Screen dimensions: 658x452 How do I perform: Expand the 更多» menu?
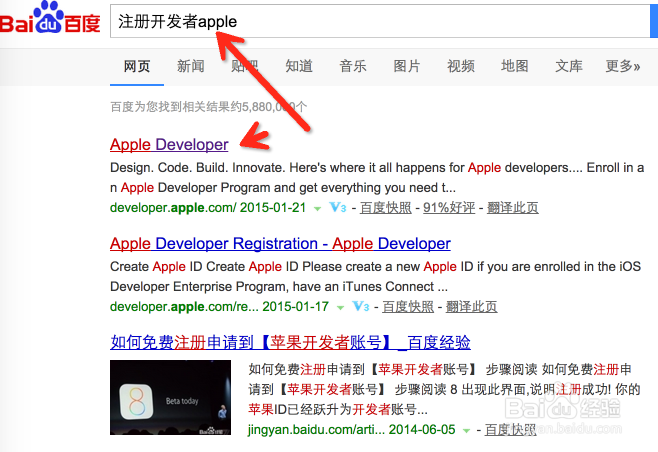coord(623,66)
